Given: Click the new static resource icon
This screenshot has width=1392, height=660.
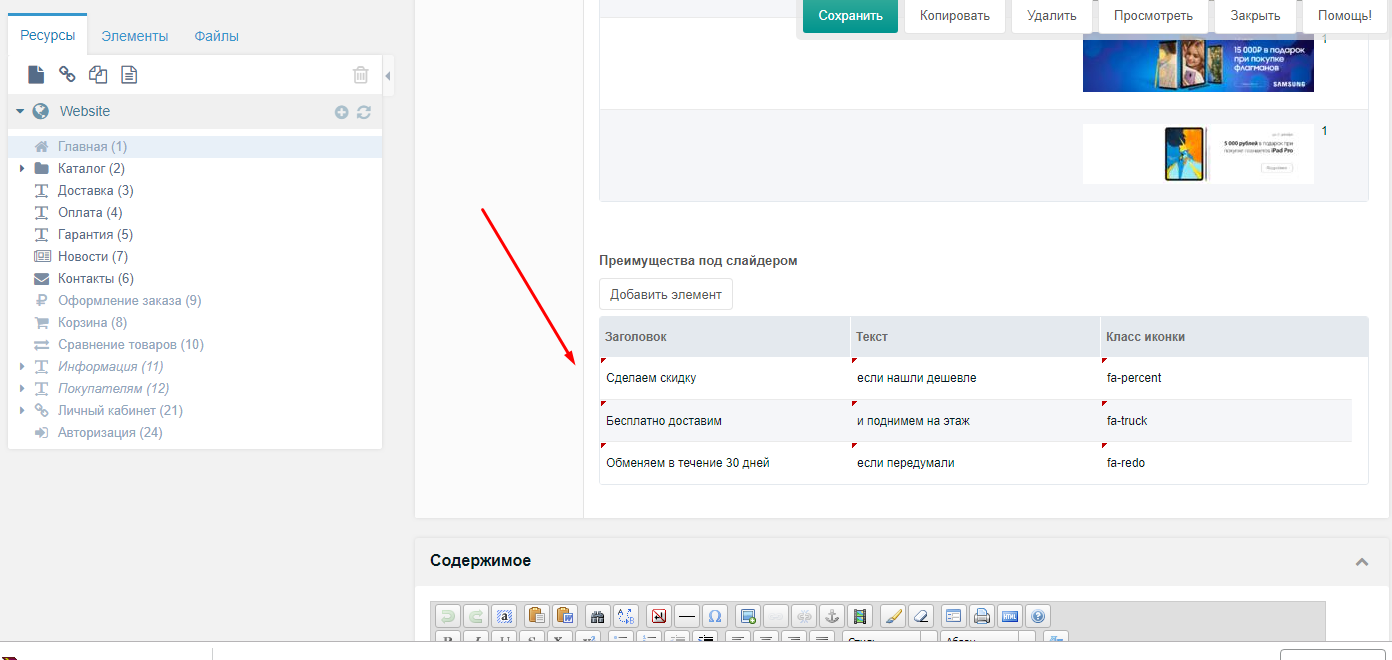Looking at the screenshot, I should 129,74.
